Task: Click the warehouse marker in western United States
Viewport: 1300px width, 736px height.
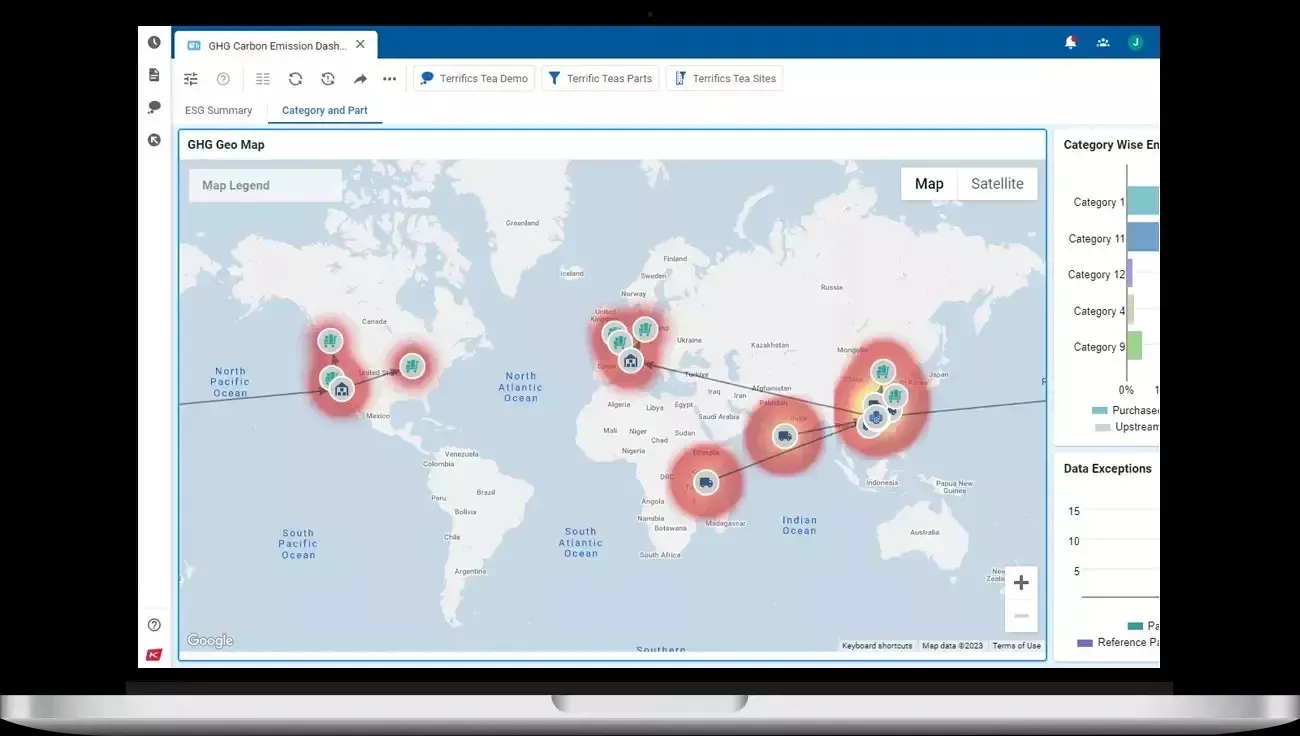Action: click(342, 389)
